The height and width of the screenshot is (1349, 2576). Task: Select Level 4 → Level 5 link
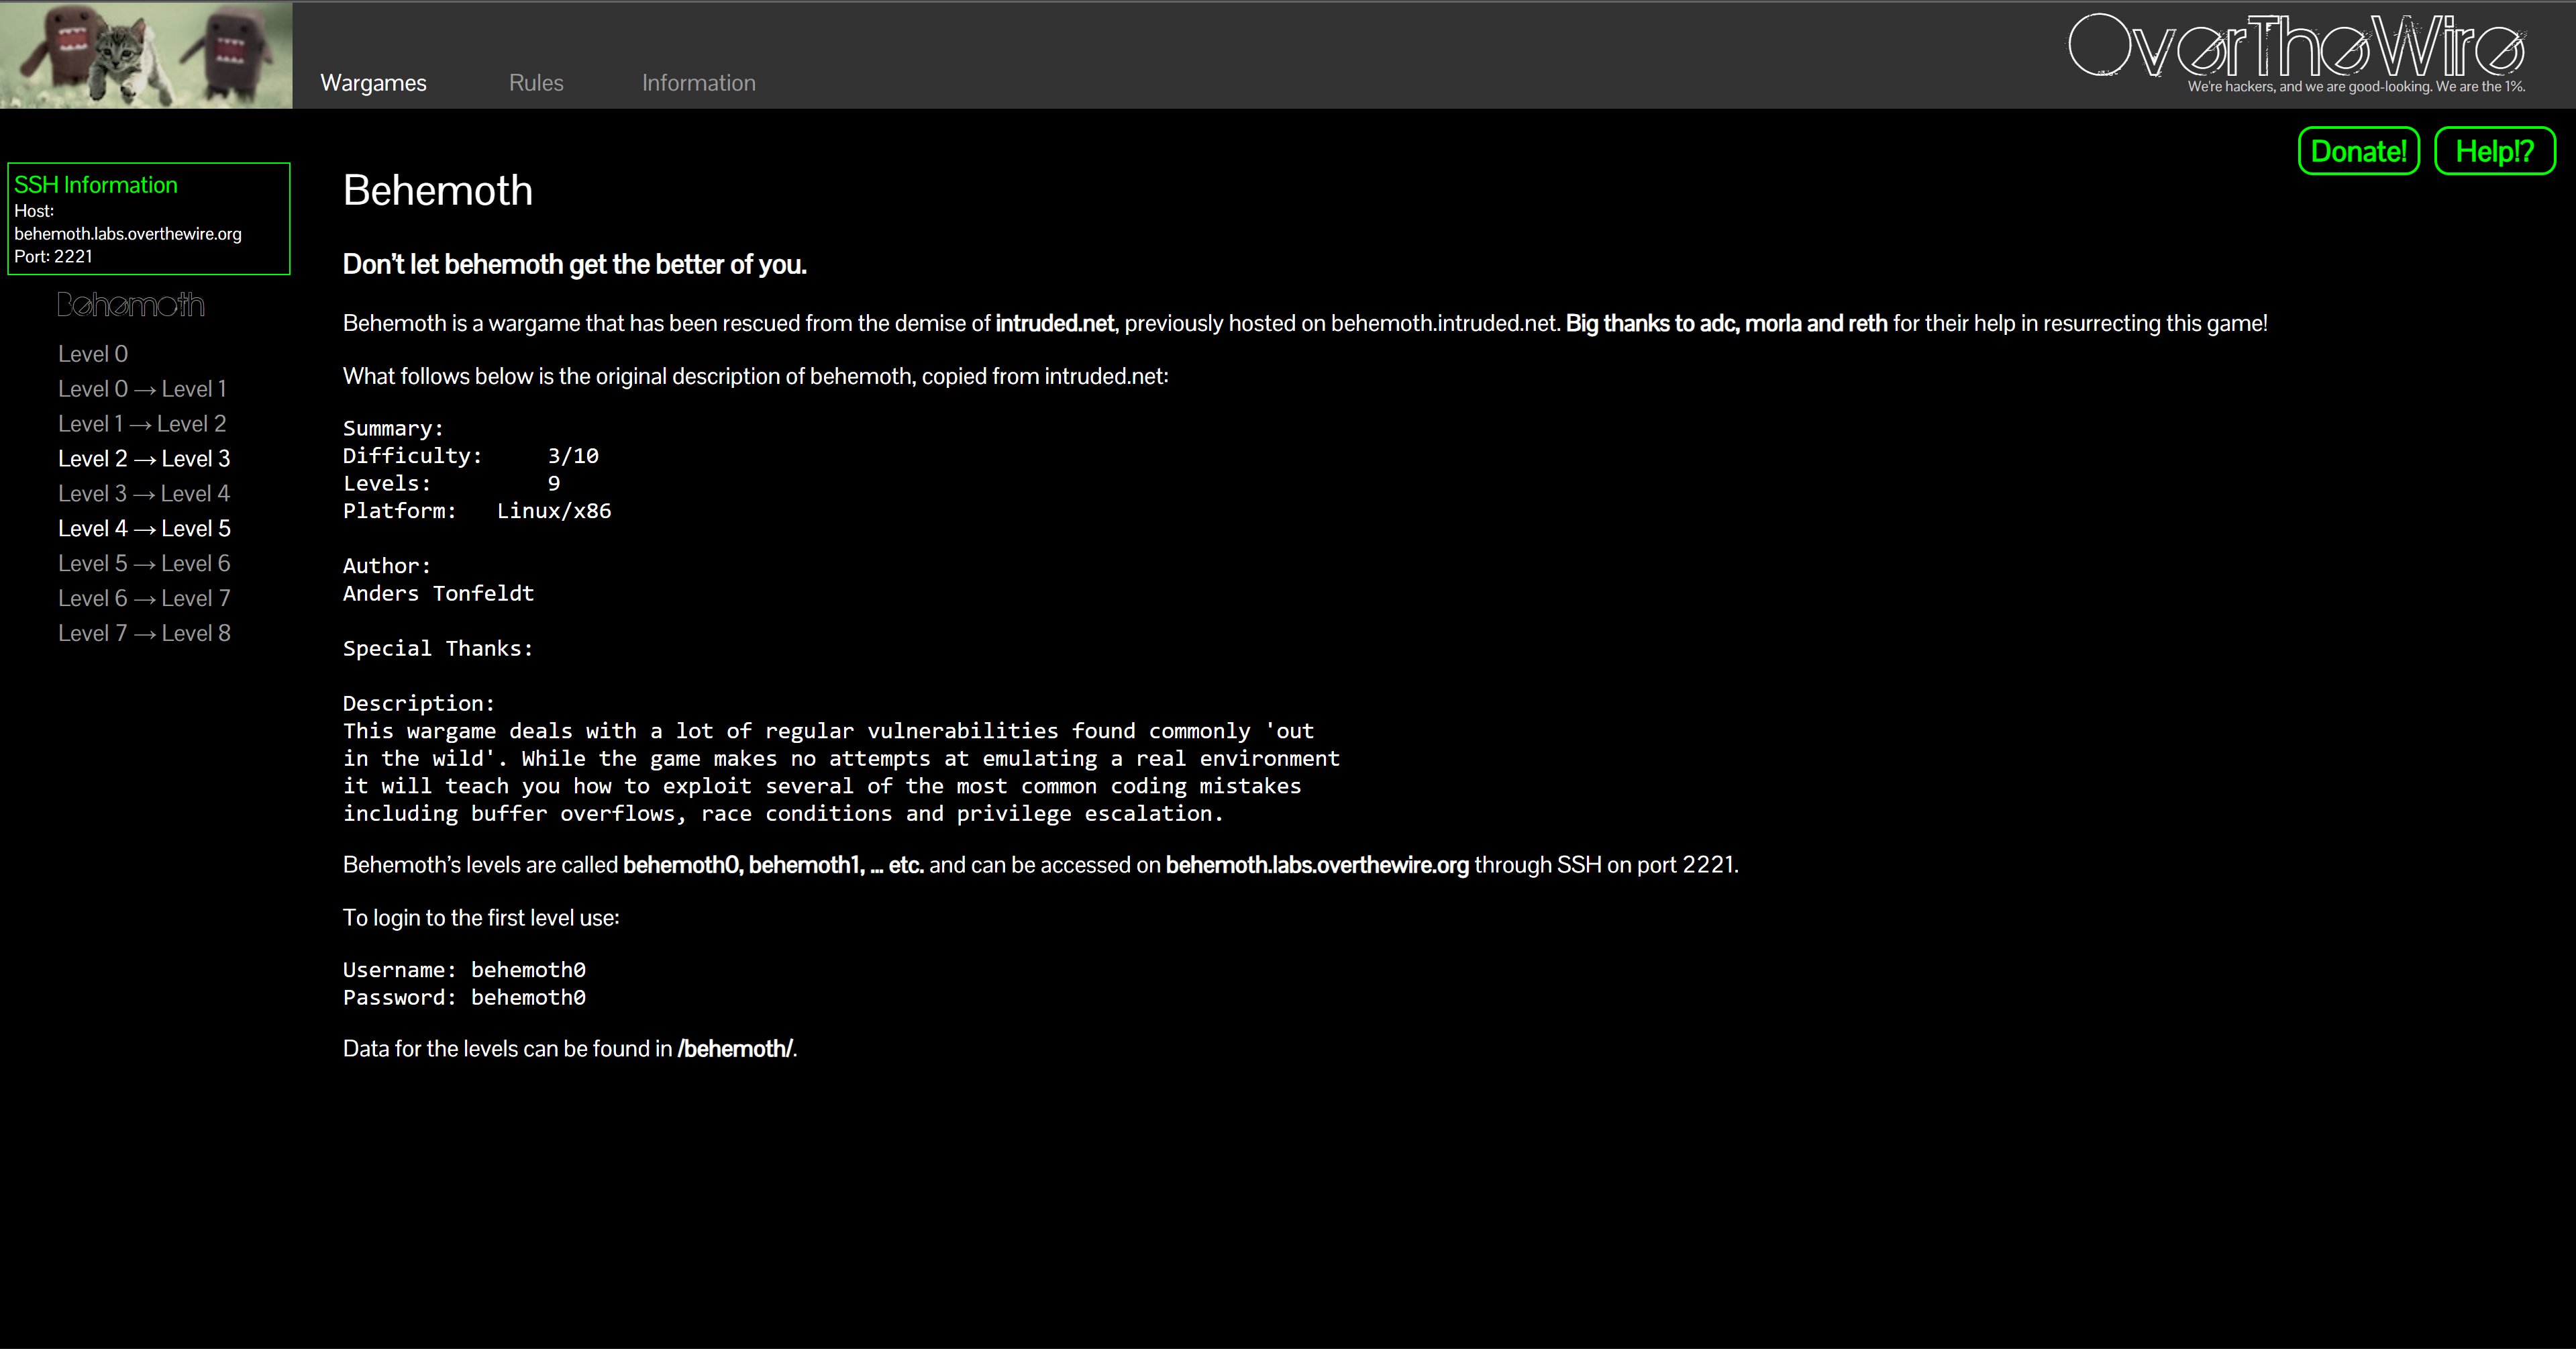click(144, 529)
